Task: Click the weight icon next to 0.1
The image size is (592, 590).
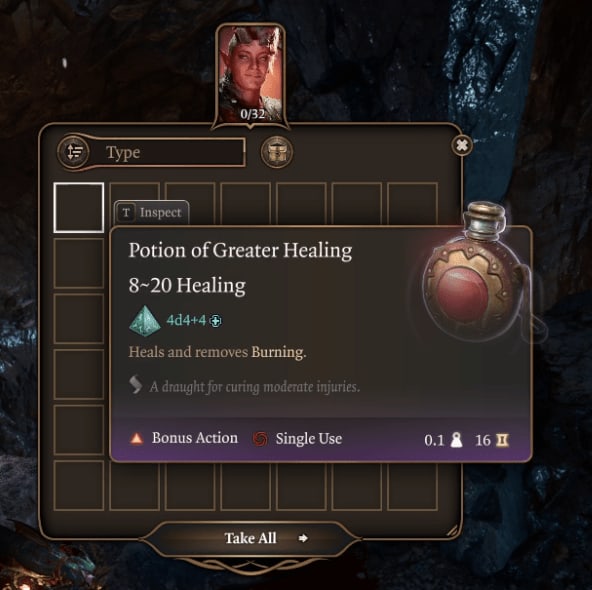Action: coord(456,440)
